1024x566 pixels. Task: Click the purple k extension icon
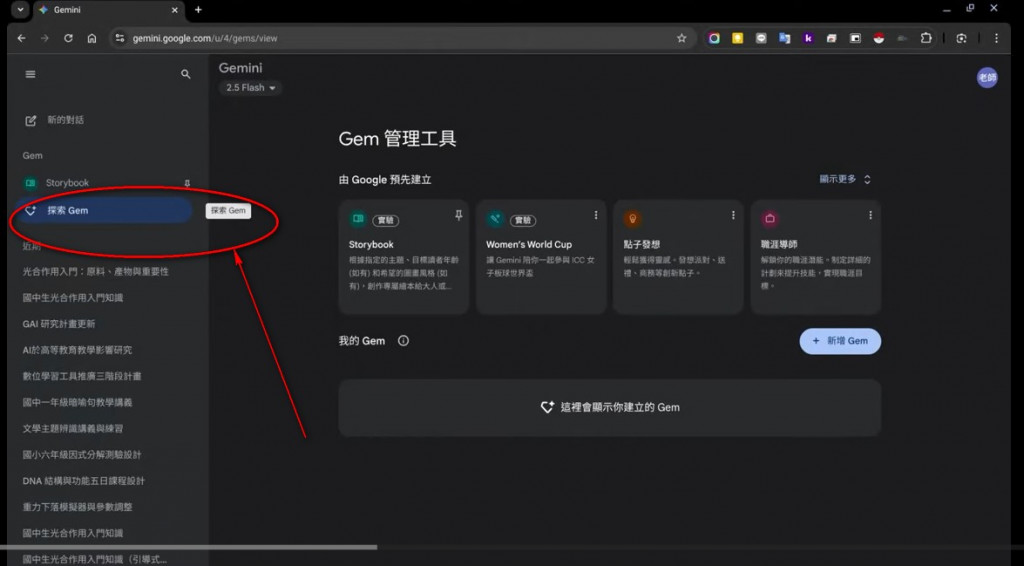point(808,39)
